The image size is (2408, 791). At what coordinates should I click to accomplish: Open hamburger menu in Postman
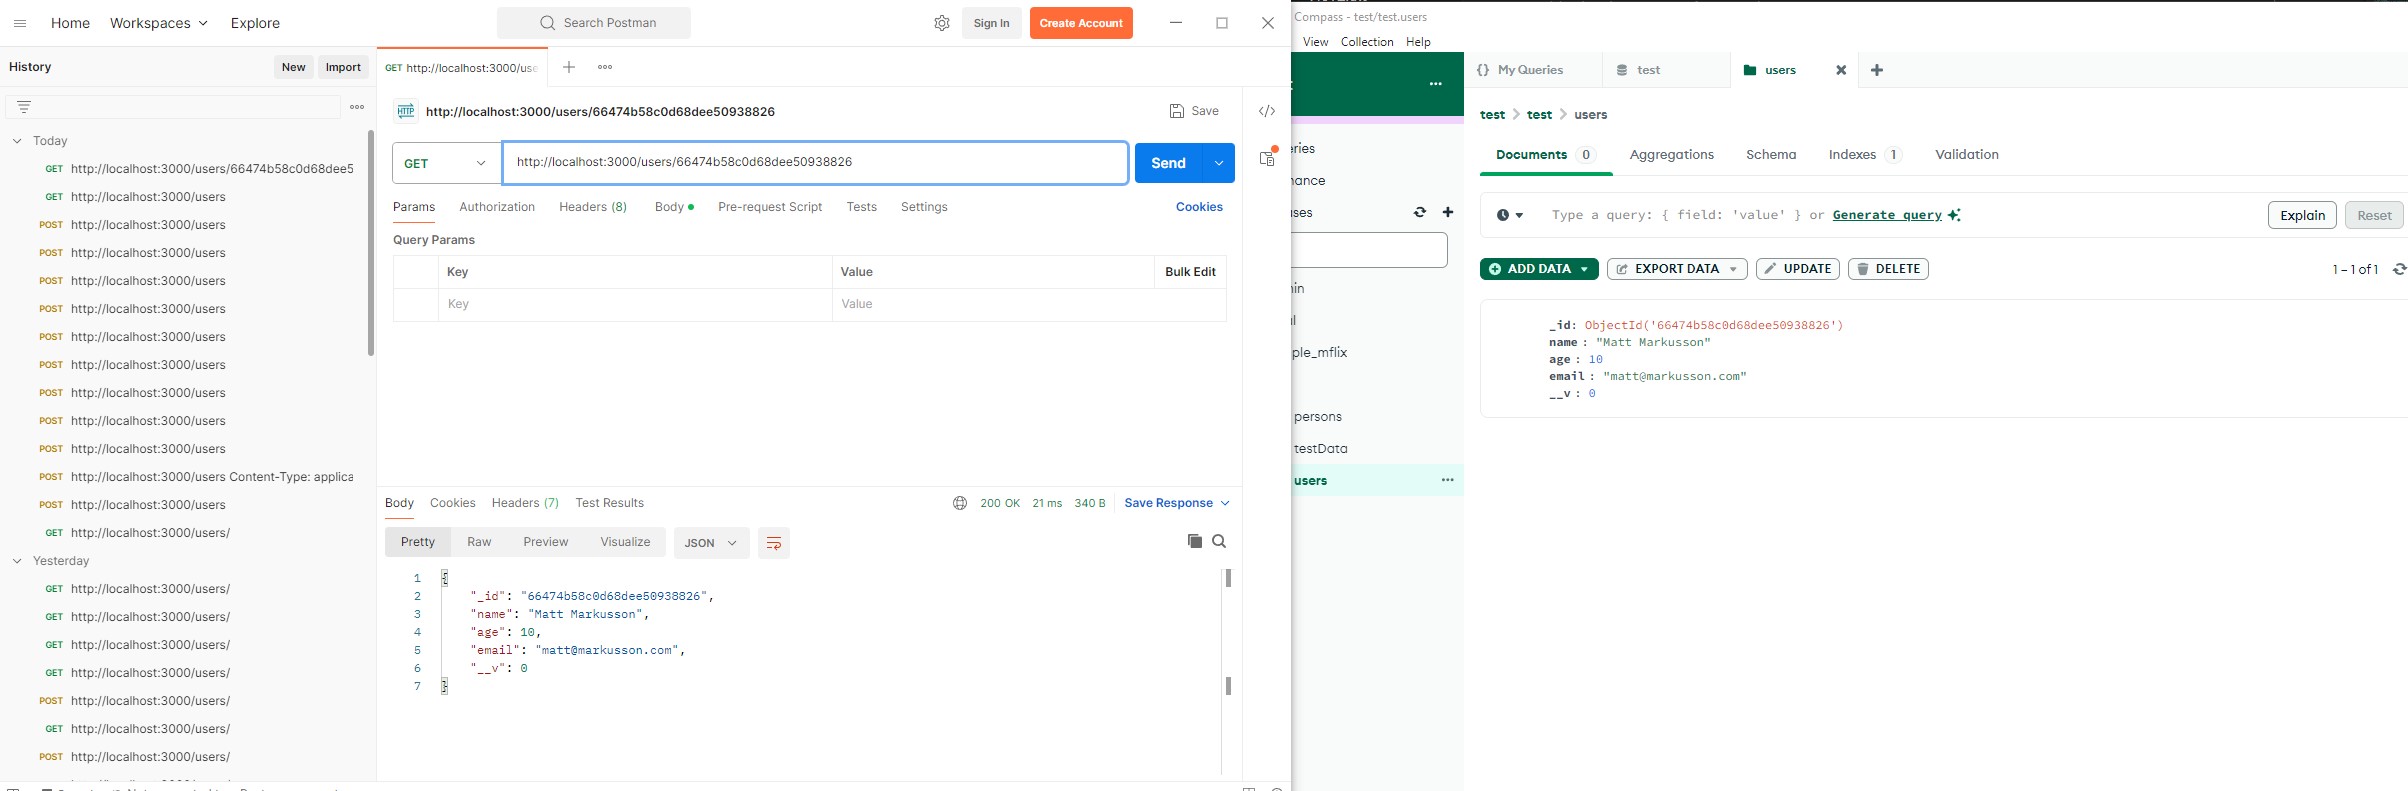click(x=20, y=23)
